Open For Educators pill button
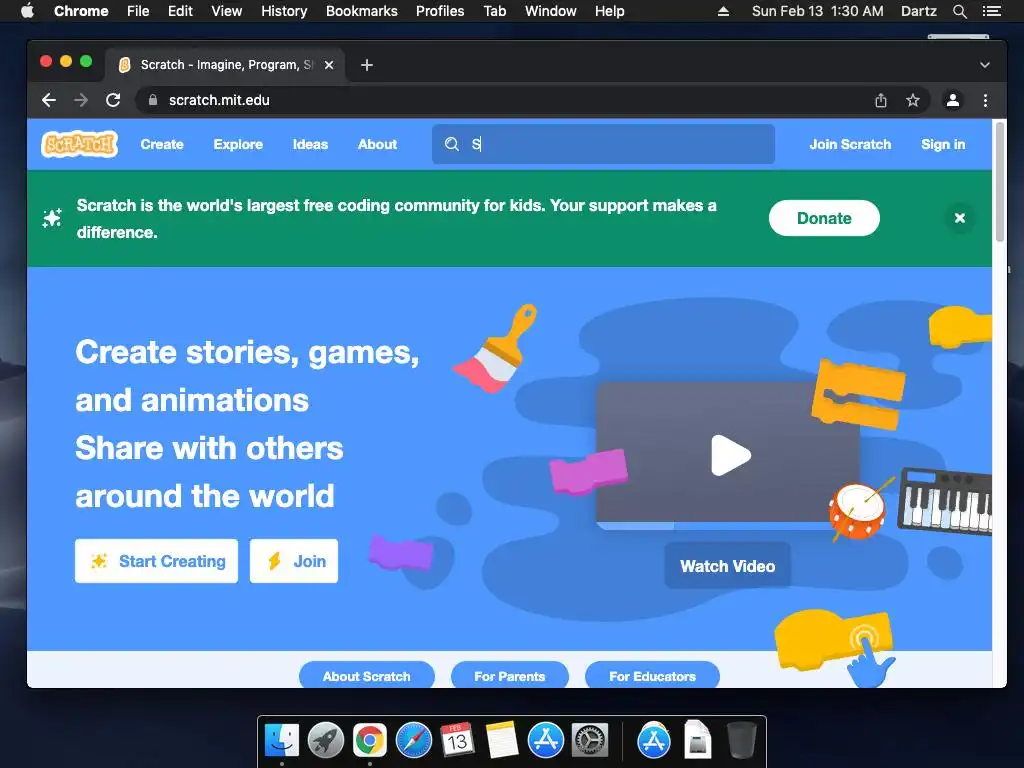Viewport: 1024px width, 768px height. 652,676
